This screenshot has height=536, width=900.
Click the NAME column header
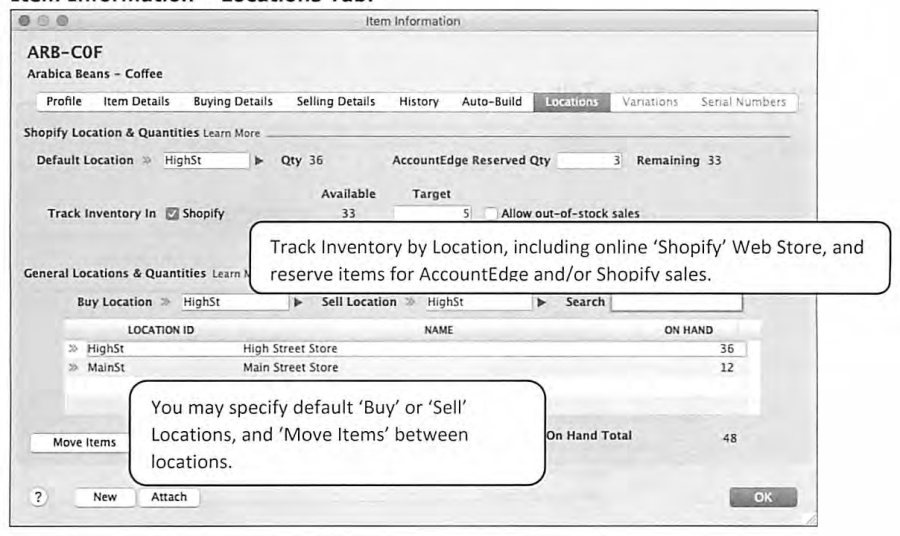439,330
